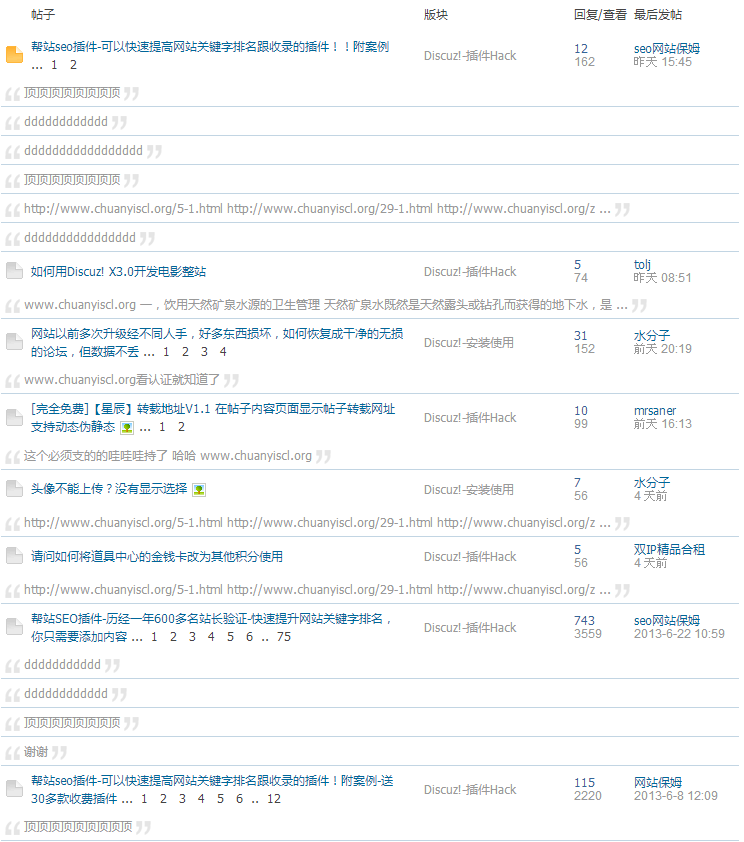Open thread 如何用Discuz! X3.0开发电影整站
744x842 pixels.
[118, 272]
